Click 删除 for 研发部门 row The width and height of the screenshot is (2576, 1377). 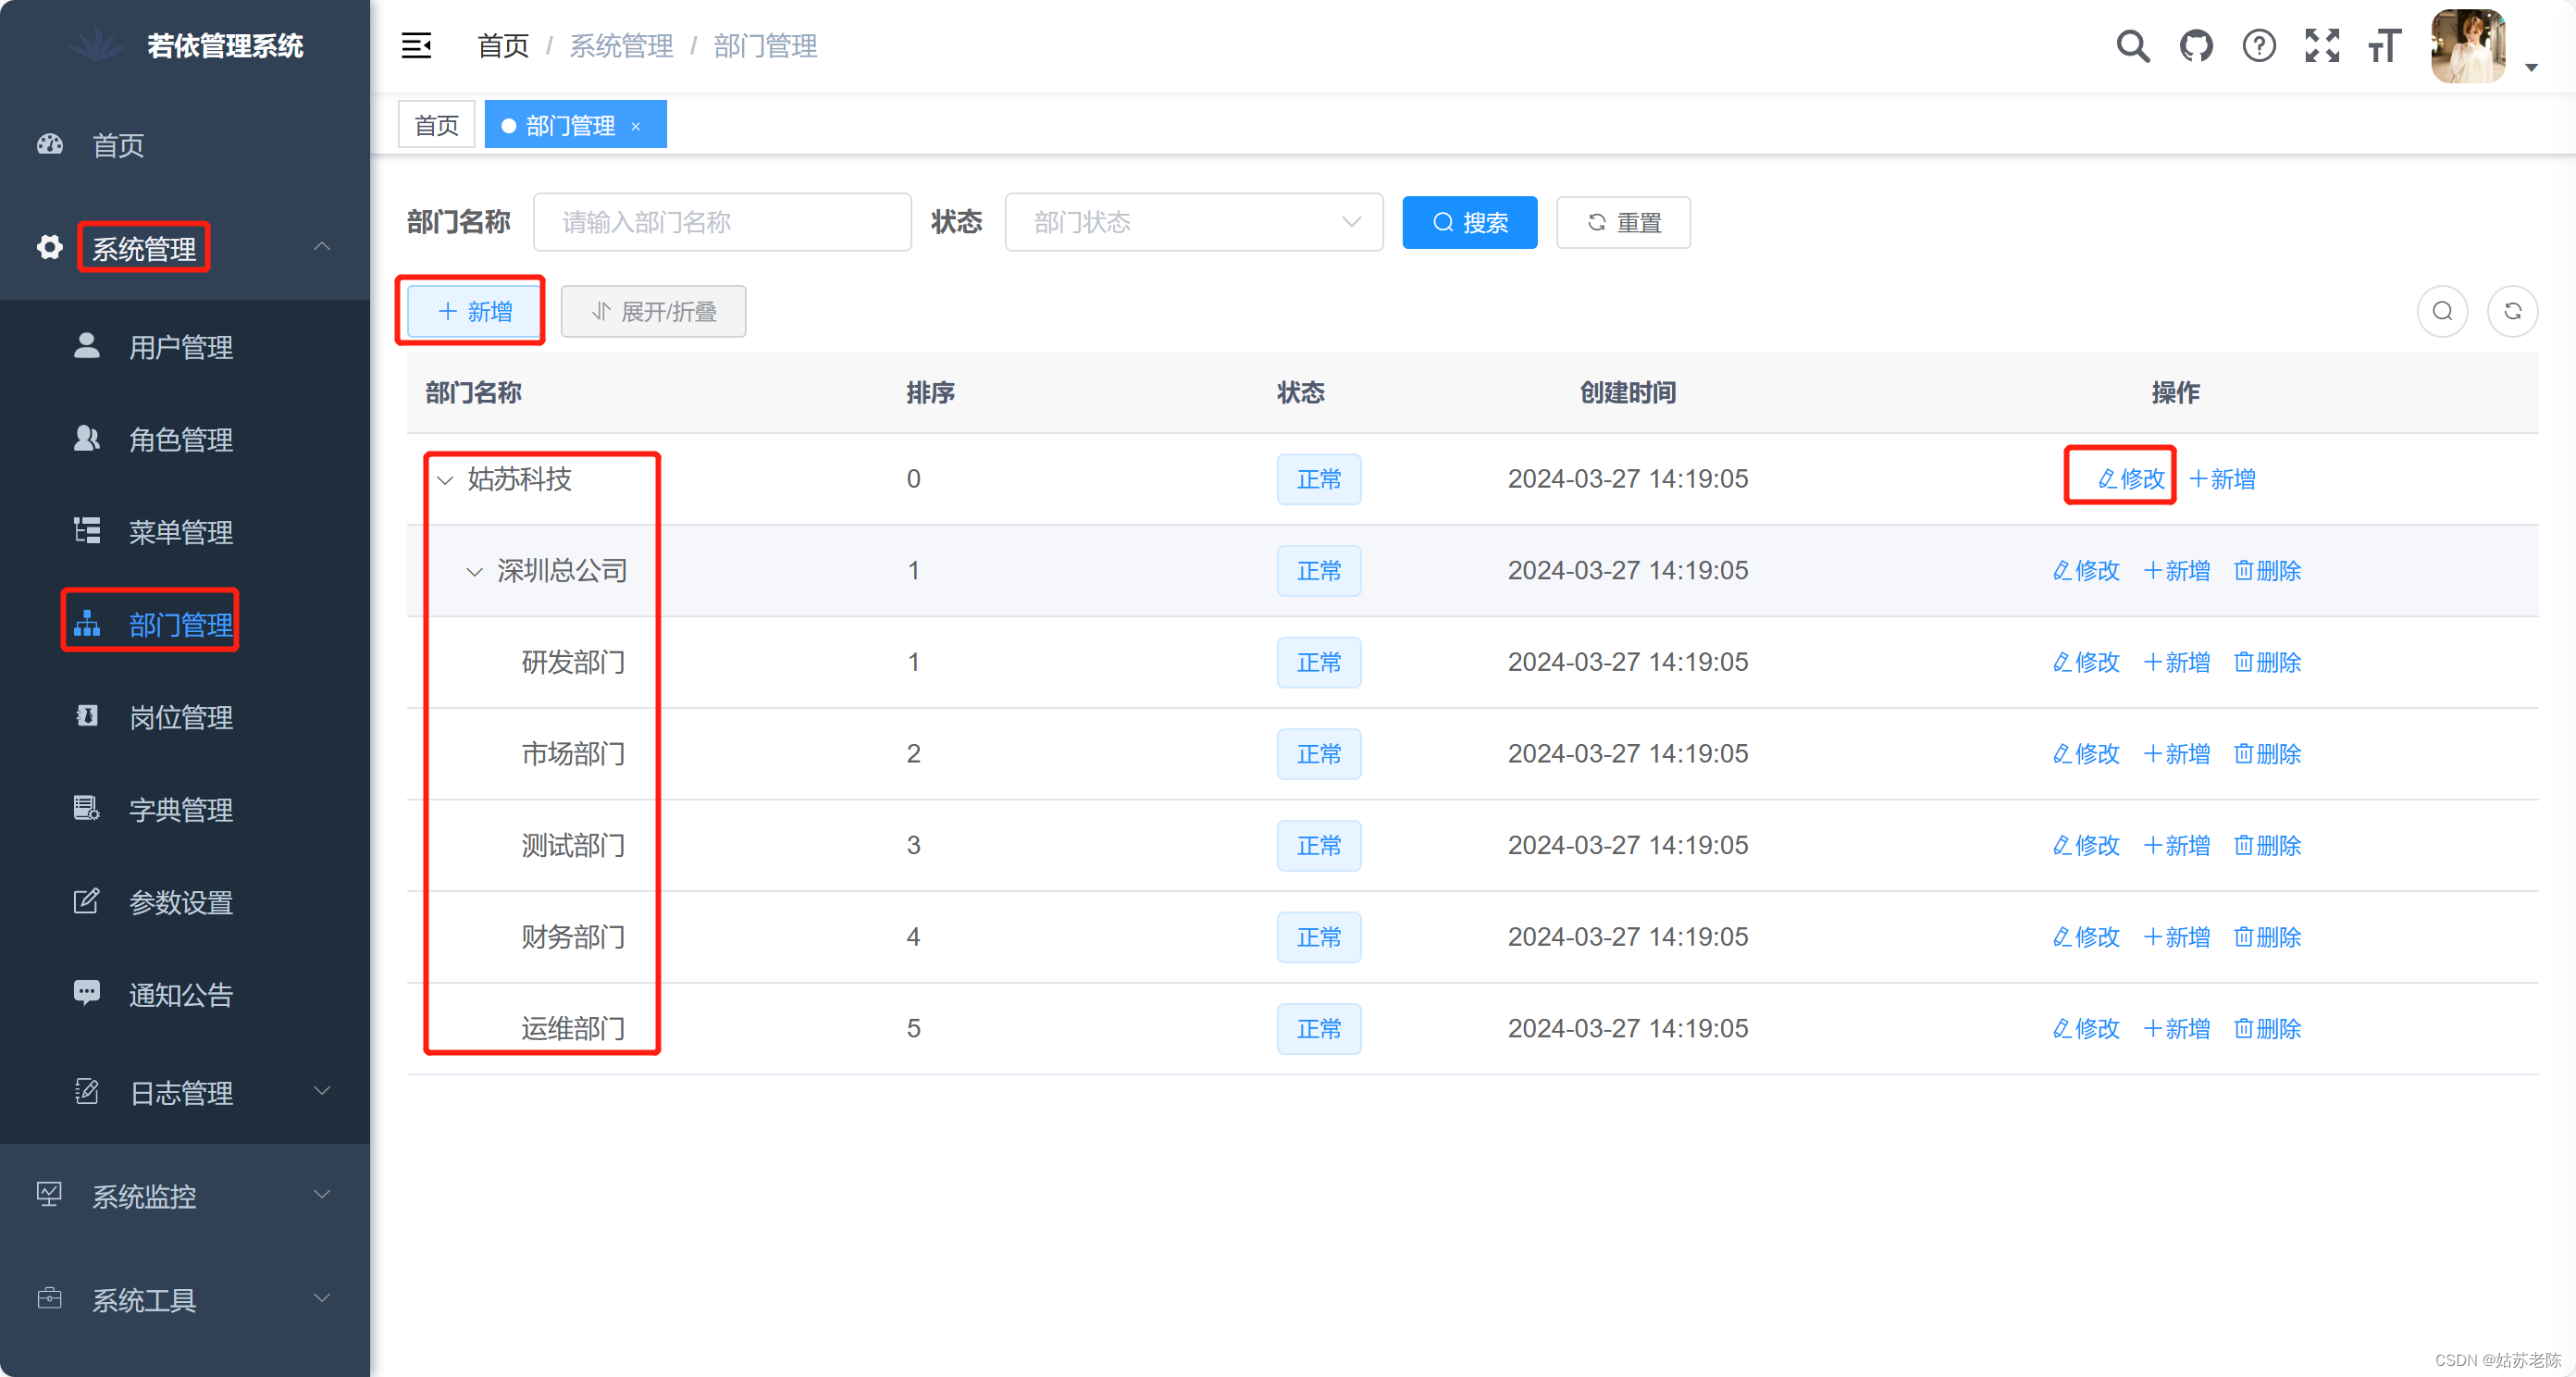coord(2267,662)
